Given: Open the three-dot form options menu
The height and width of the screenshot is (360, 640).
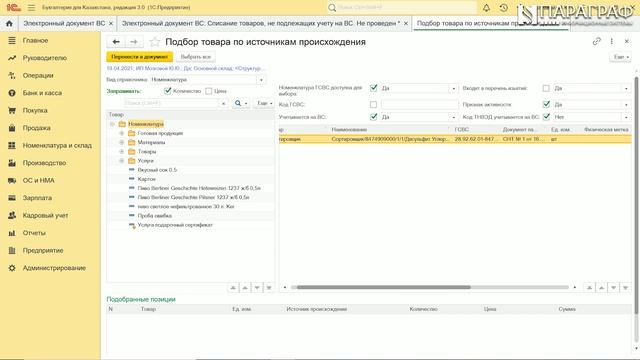Looking at the screenshot, I should coord(611,41).
